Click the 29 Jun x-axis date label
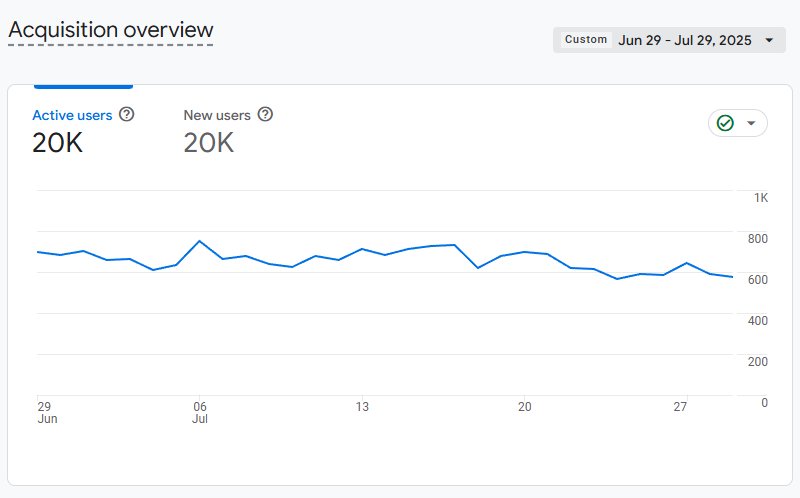 (46, 412)
